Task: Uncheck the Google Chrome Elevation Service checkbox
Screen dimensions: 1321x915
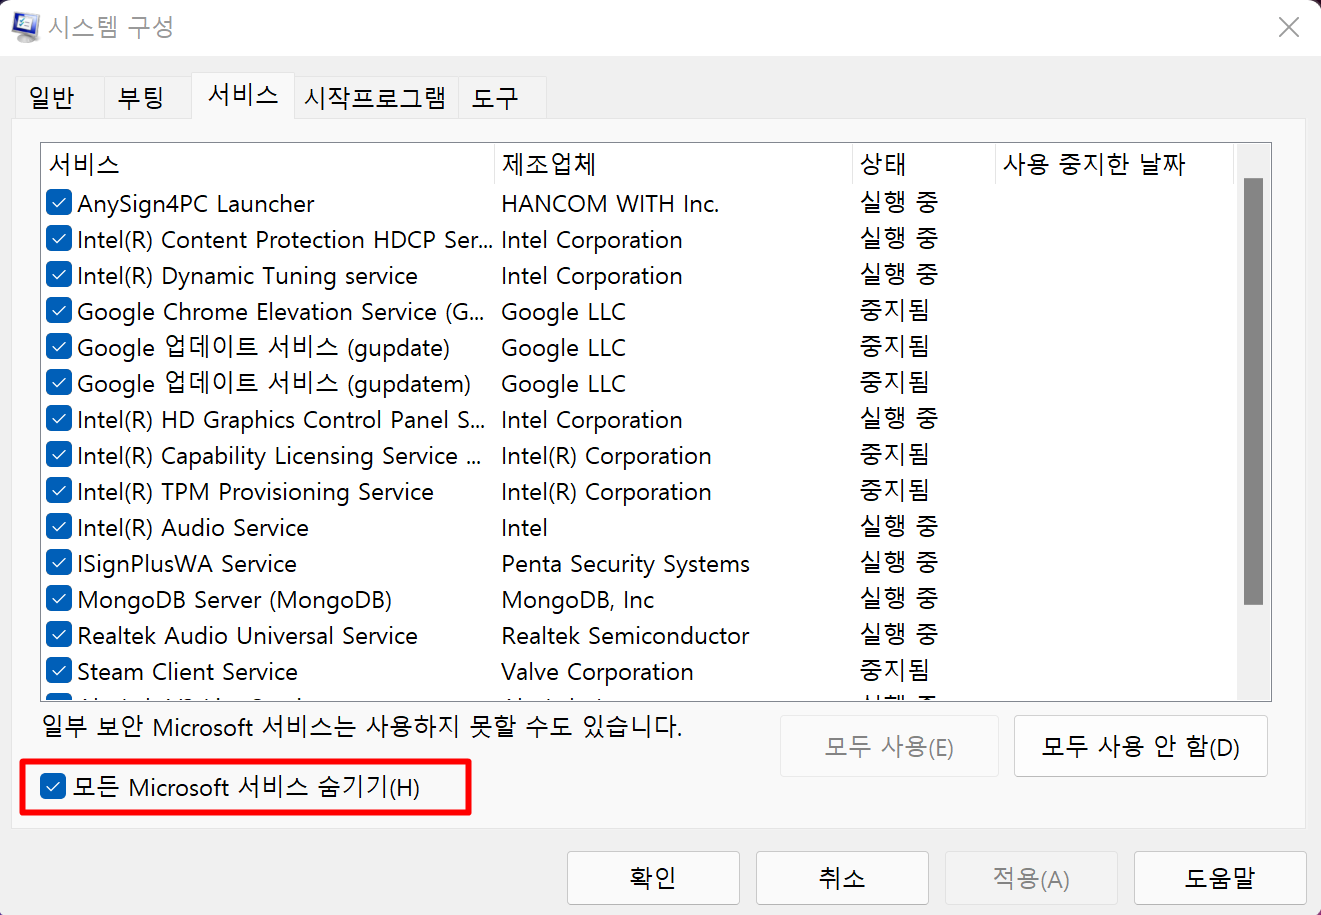Action: tap(59, 311)
